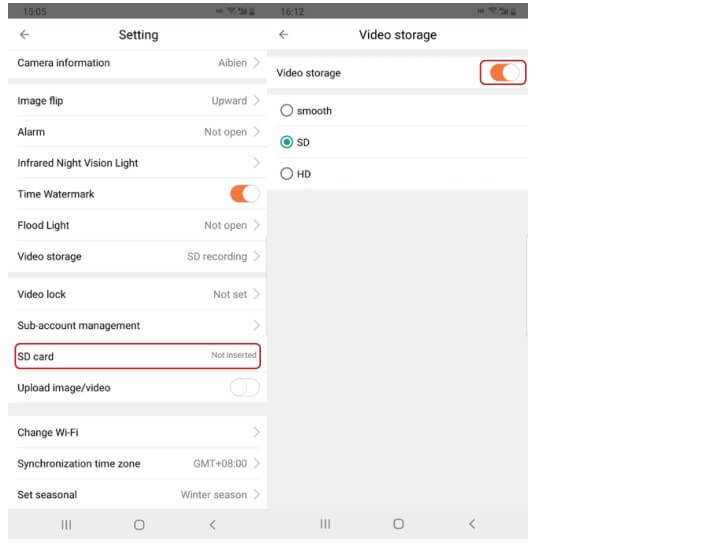Screen dimensions: 718x545
Task: Tap back arrow on Video storage screen
Action: [283, 35]
